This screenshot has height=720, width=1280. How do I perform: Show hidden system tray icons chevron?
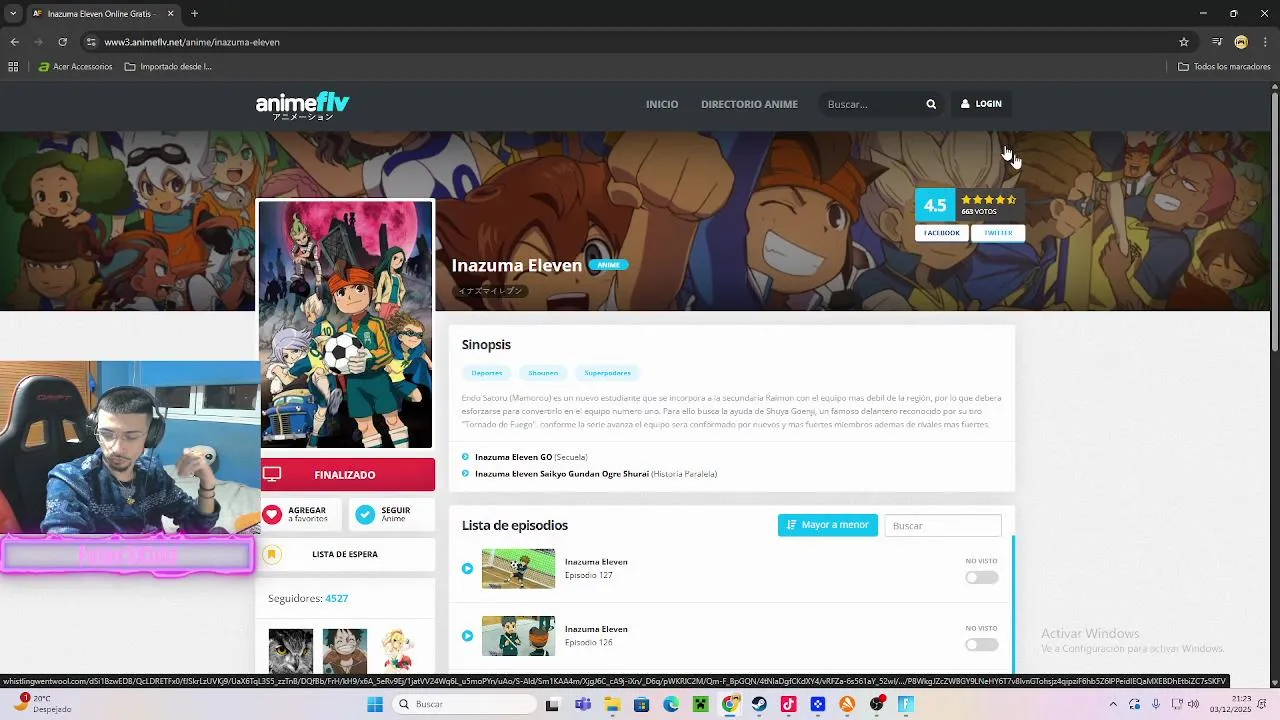coord(1113,704)
